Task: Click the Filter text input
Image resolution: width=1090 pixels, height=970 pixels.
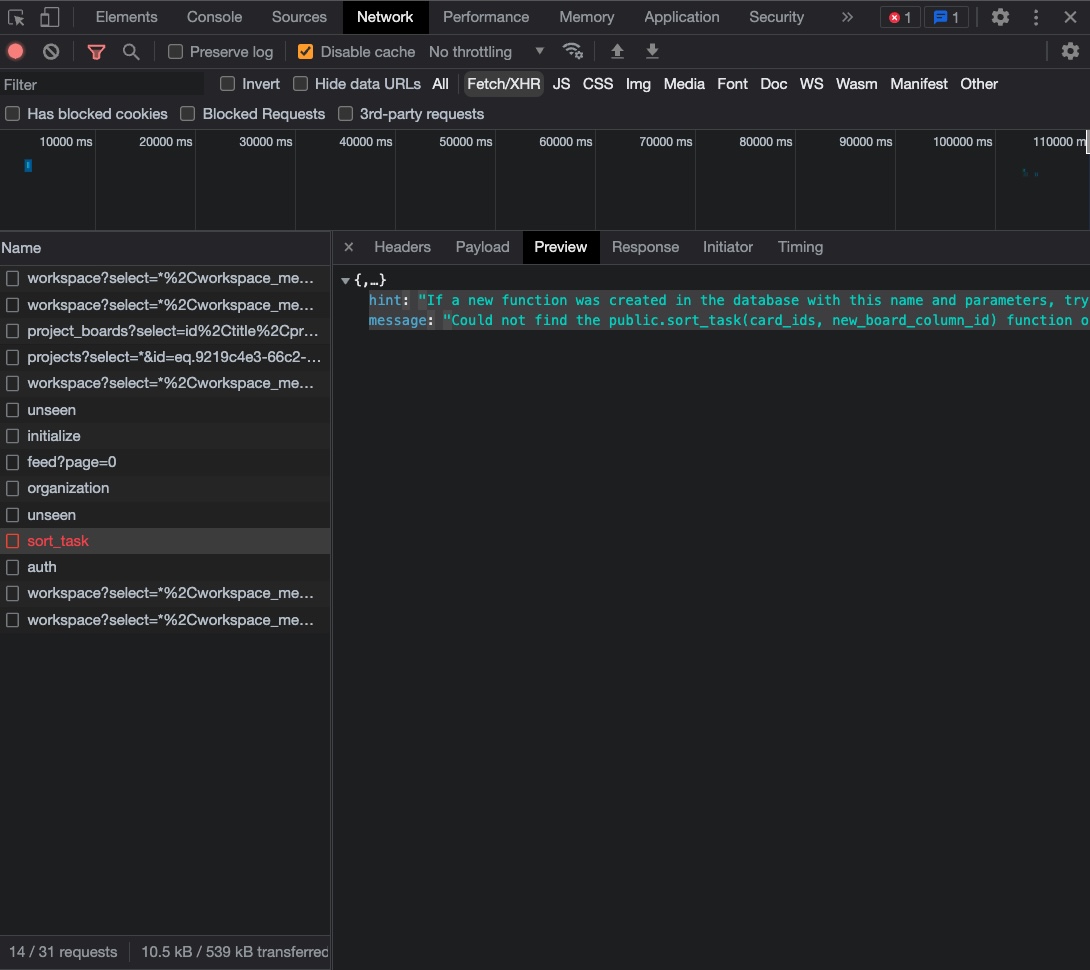Action: (100, 85)
